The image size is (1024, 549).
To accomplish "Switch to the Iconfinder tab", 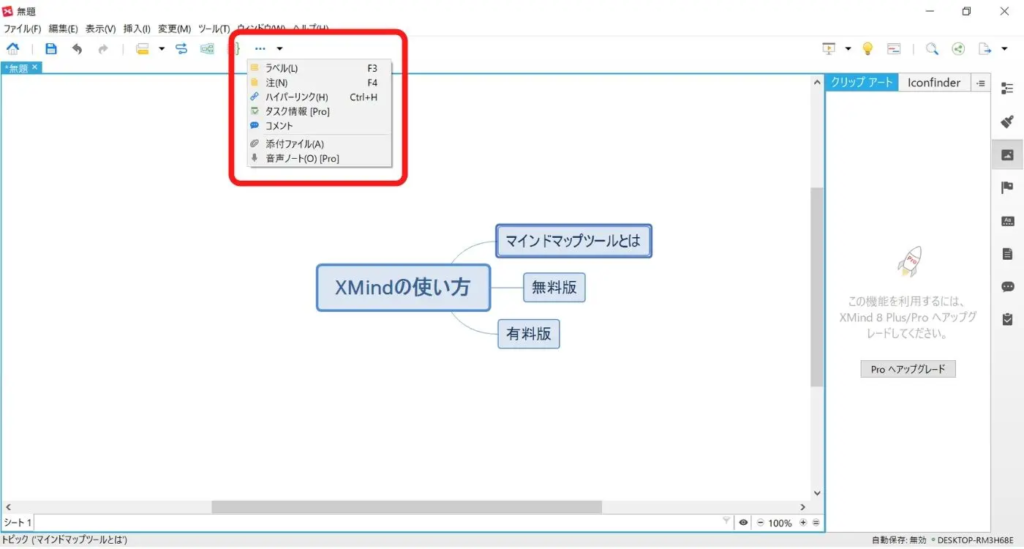I will point(933,83).
